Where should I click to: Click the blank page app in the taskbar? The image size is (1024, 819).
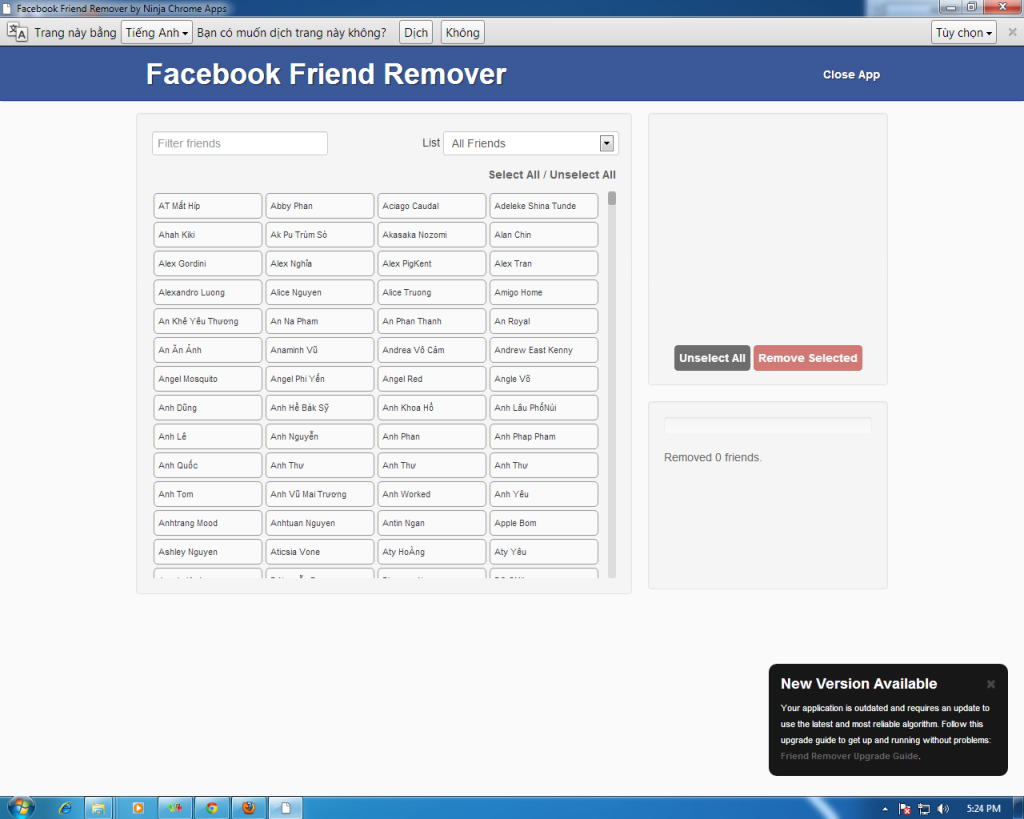pos(286,809)
